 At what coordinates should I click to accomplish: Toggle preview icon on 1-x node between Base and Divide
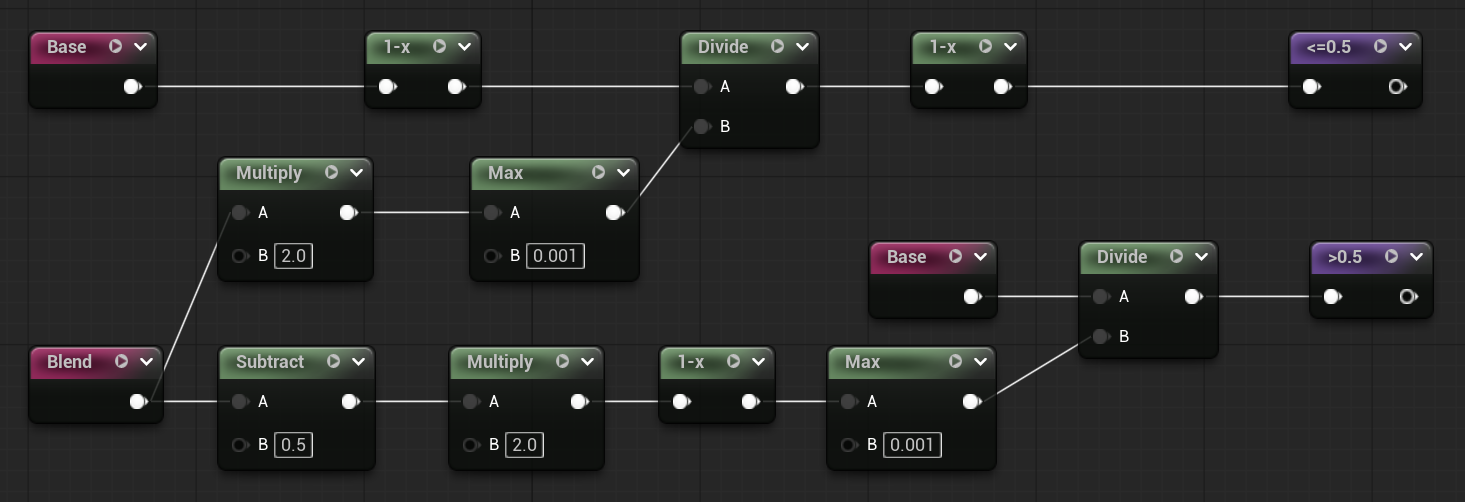coord(440,47)
